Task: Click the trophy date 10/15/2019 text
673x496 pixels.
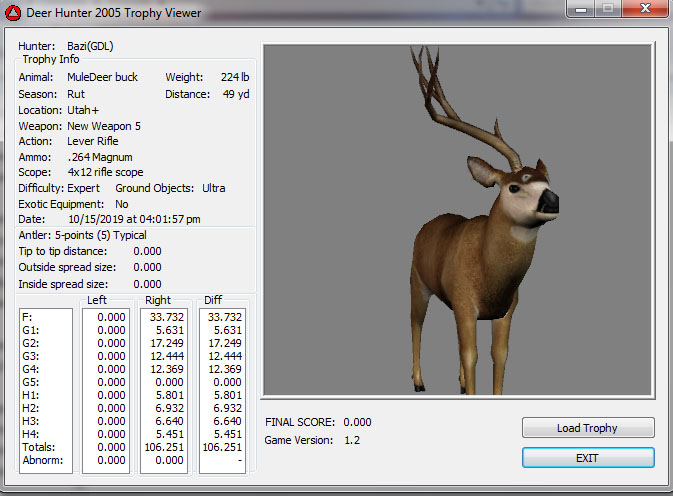Action: 134,219
